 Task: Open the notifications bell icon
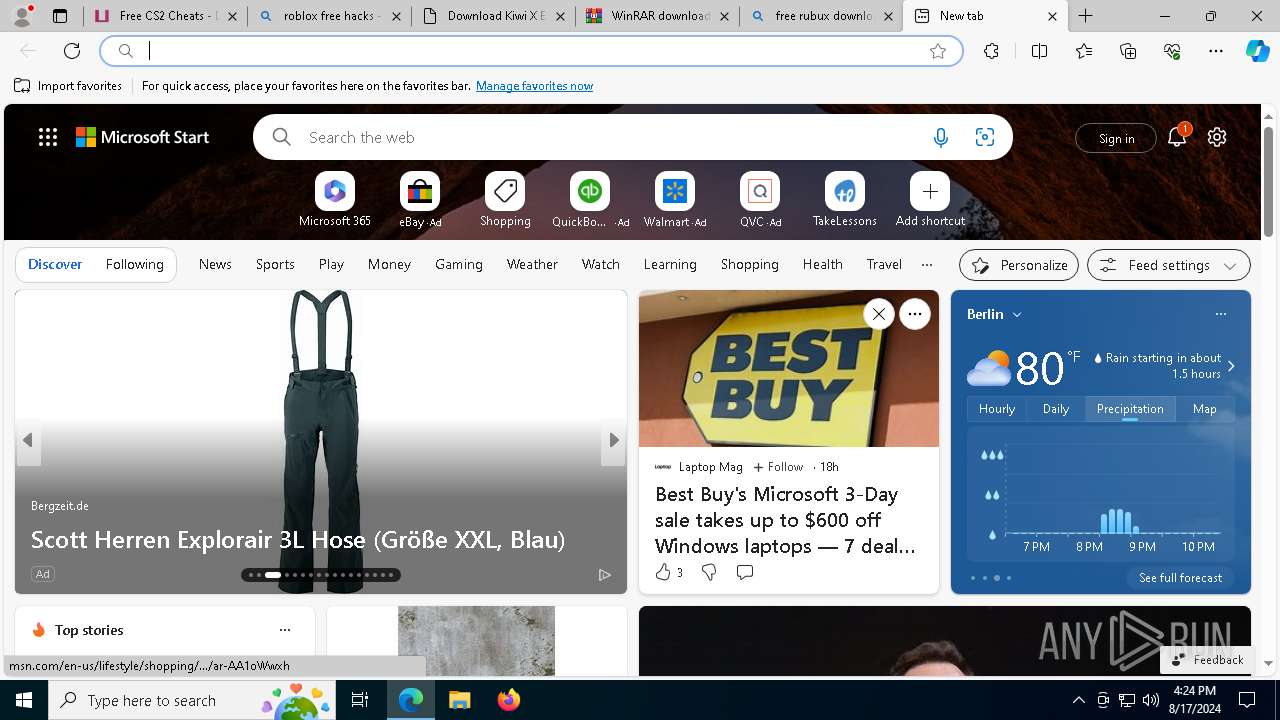pos(1177,137)
